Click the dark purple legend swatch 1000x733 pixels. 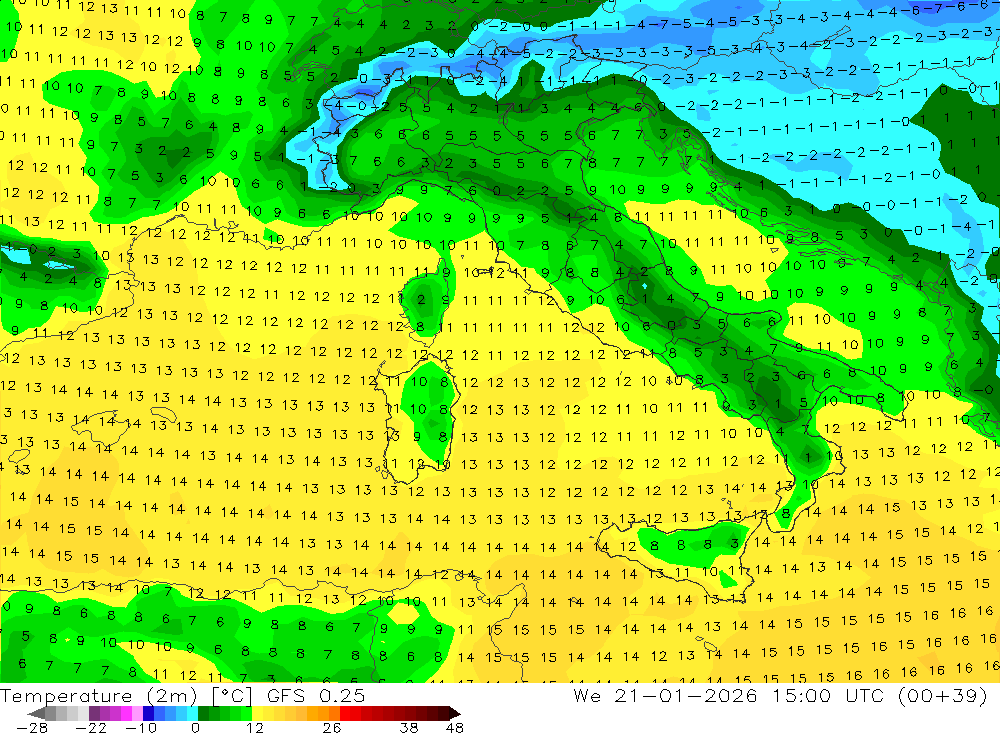(94, 714)
